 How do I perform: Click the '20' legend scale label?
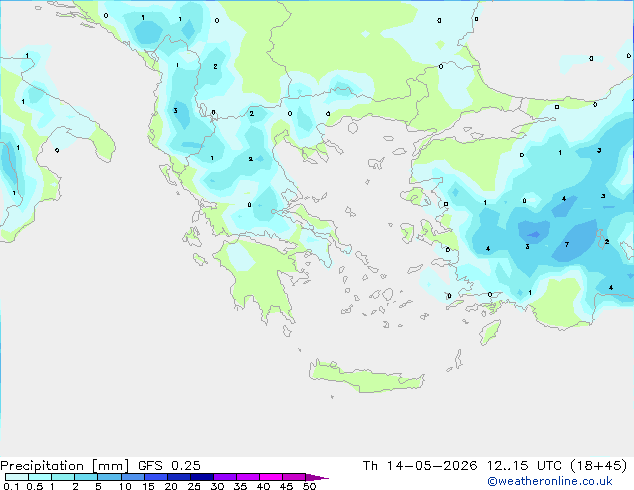171,486
